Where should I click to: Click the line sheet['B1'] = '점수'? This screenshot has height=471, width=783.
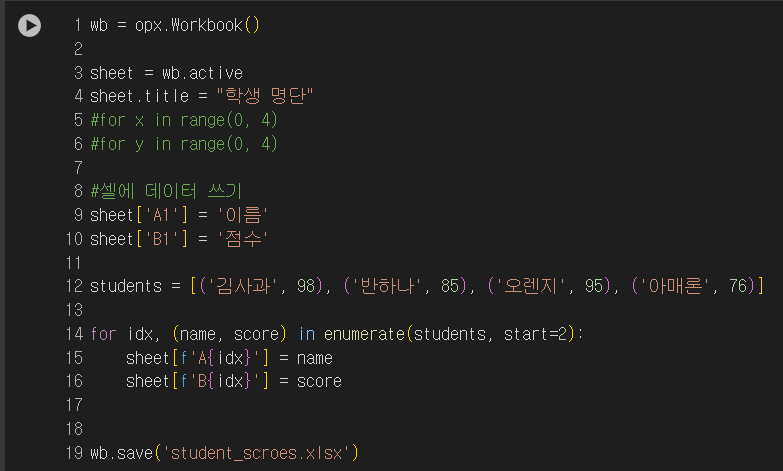tap(179, 239)
